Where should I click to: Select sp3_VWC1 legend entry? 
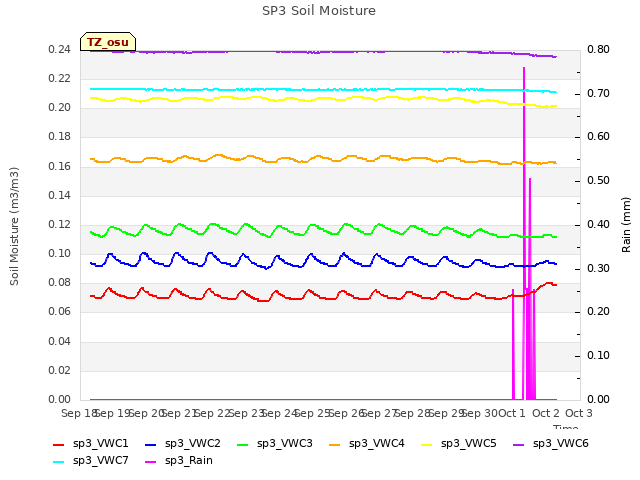91,444
